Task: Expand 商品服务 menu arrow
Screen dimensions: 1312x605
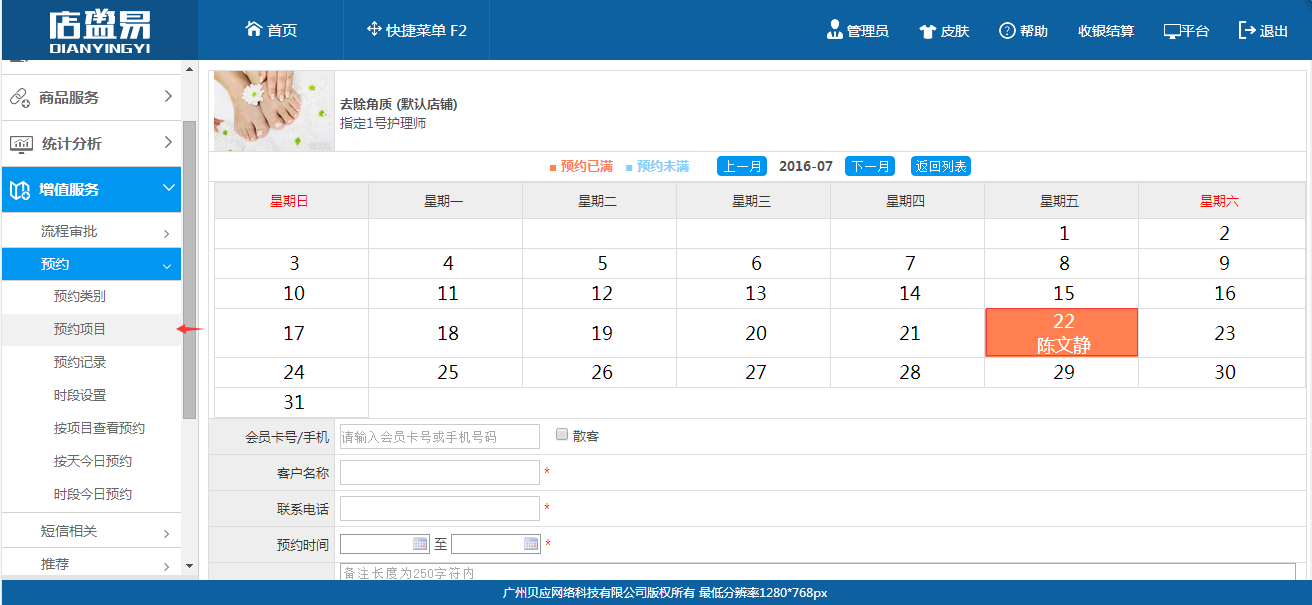Action: [x=168, y=97]
